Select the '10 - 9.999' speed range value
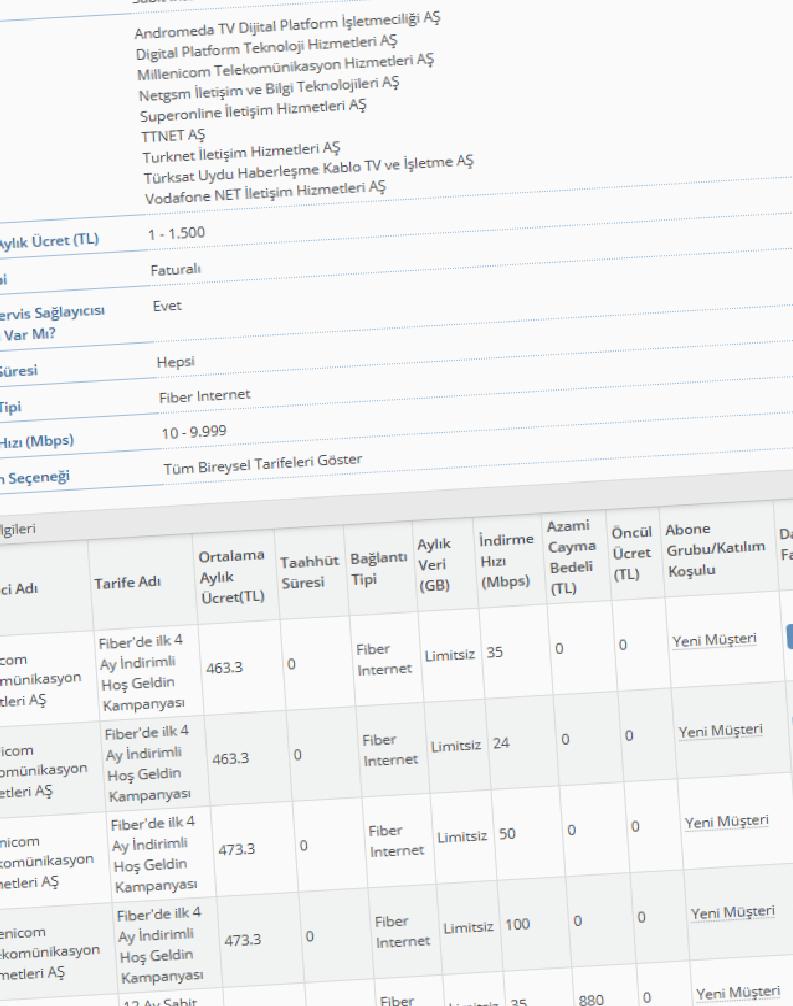The image size is (793, 1006). pyautogui.click(x=194, y=432)
